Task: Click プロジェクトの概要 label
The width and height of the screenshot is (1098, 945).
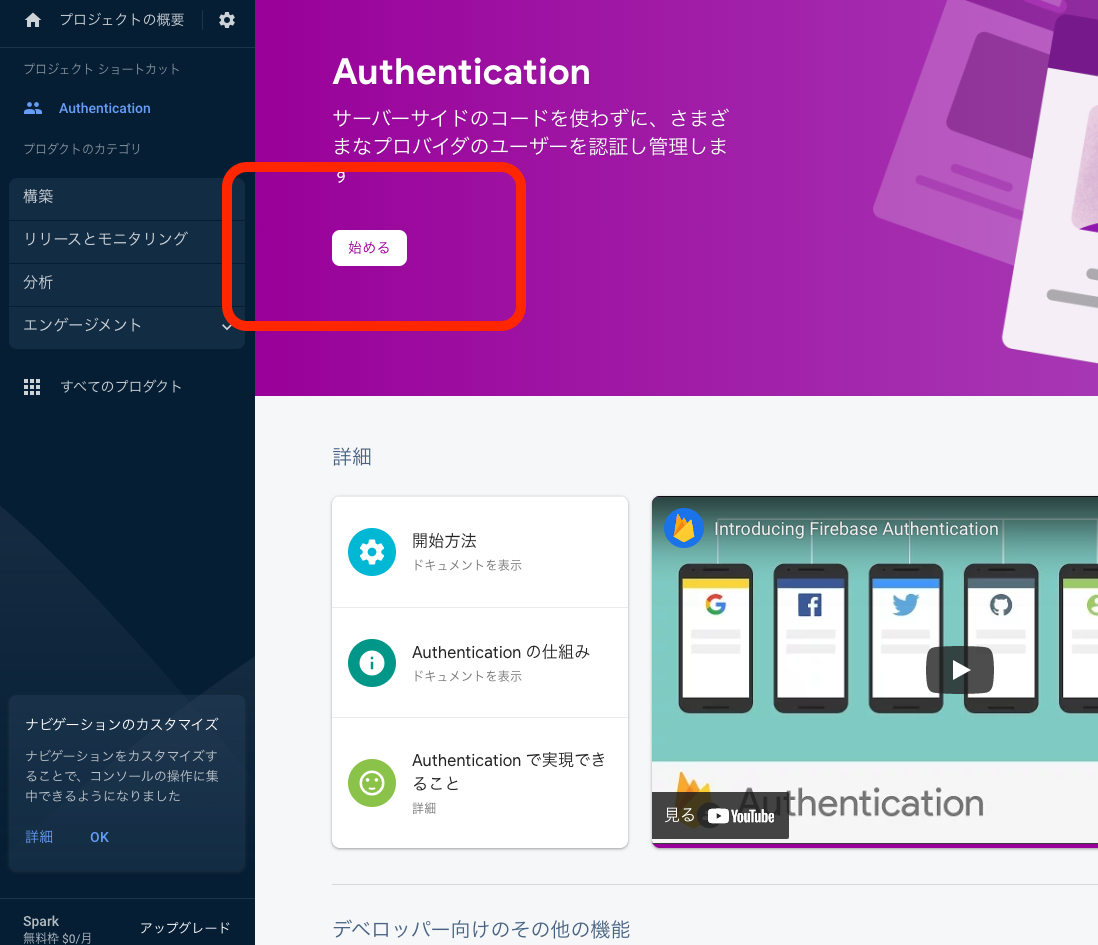Action: (x=122, y=20)
